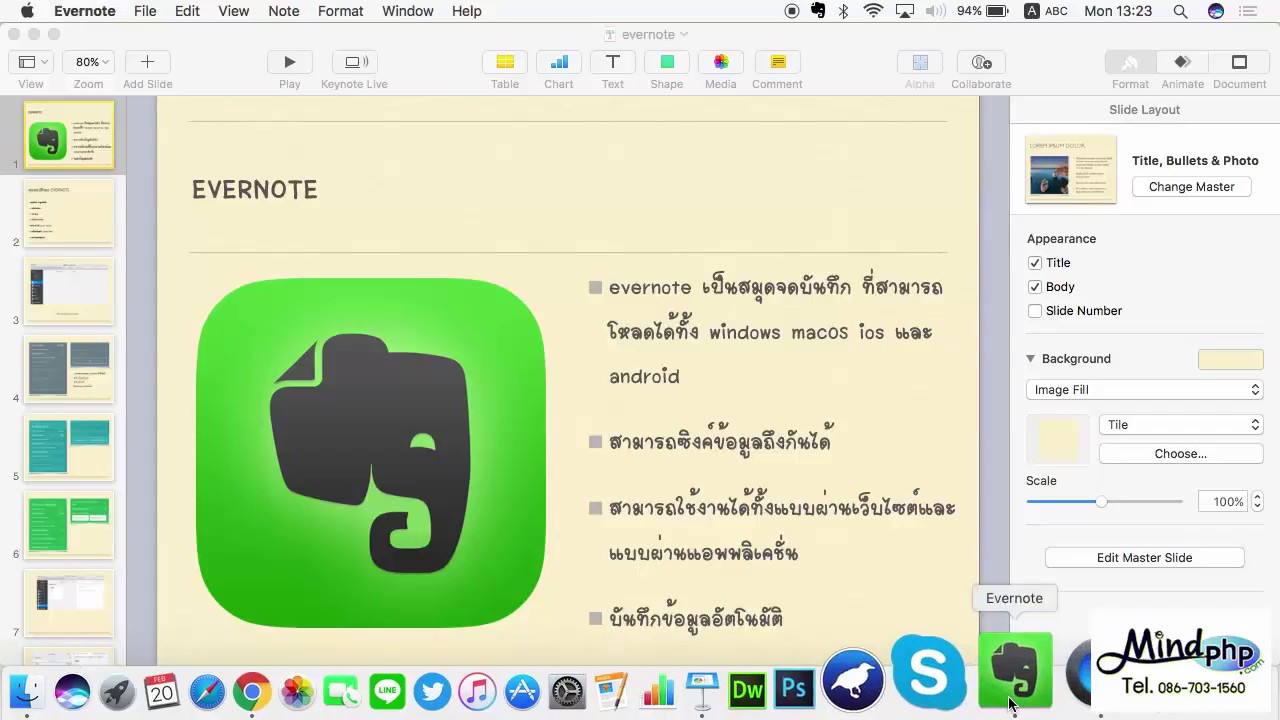1280x720 pixels.
Task: Open the Wi-Fi menu bar icon
Action: click(873, 11)
